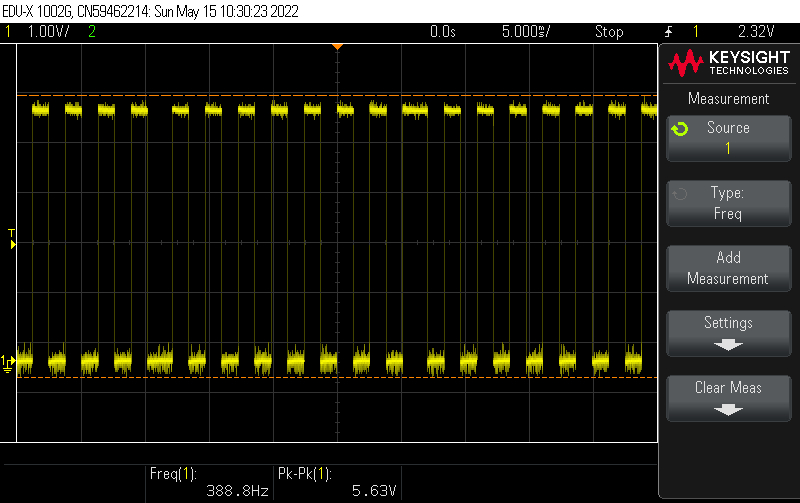Click the channel 1 ground reference marker

[8, 361]
